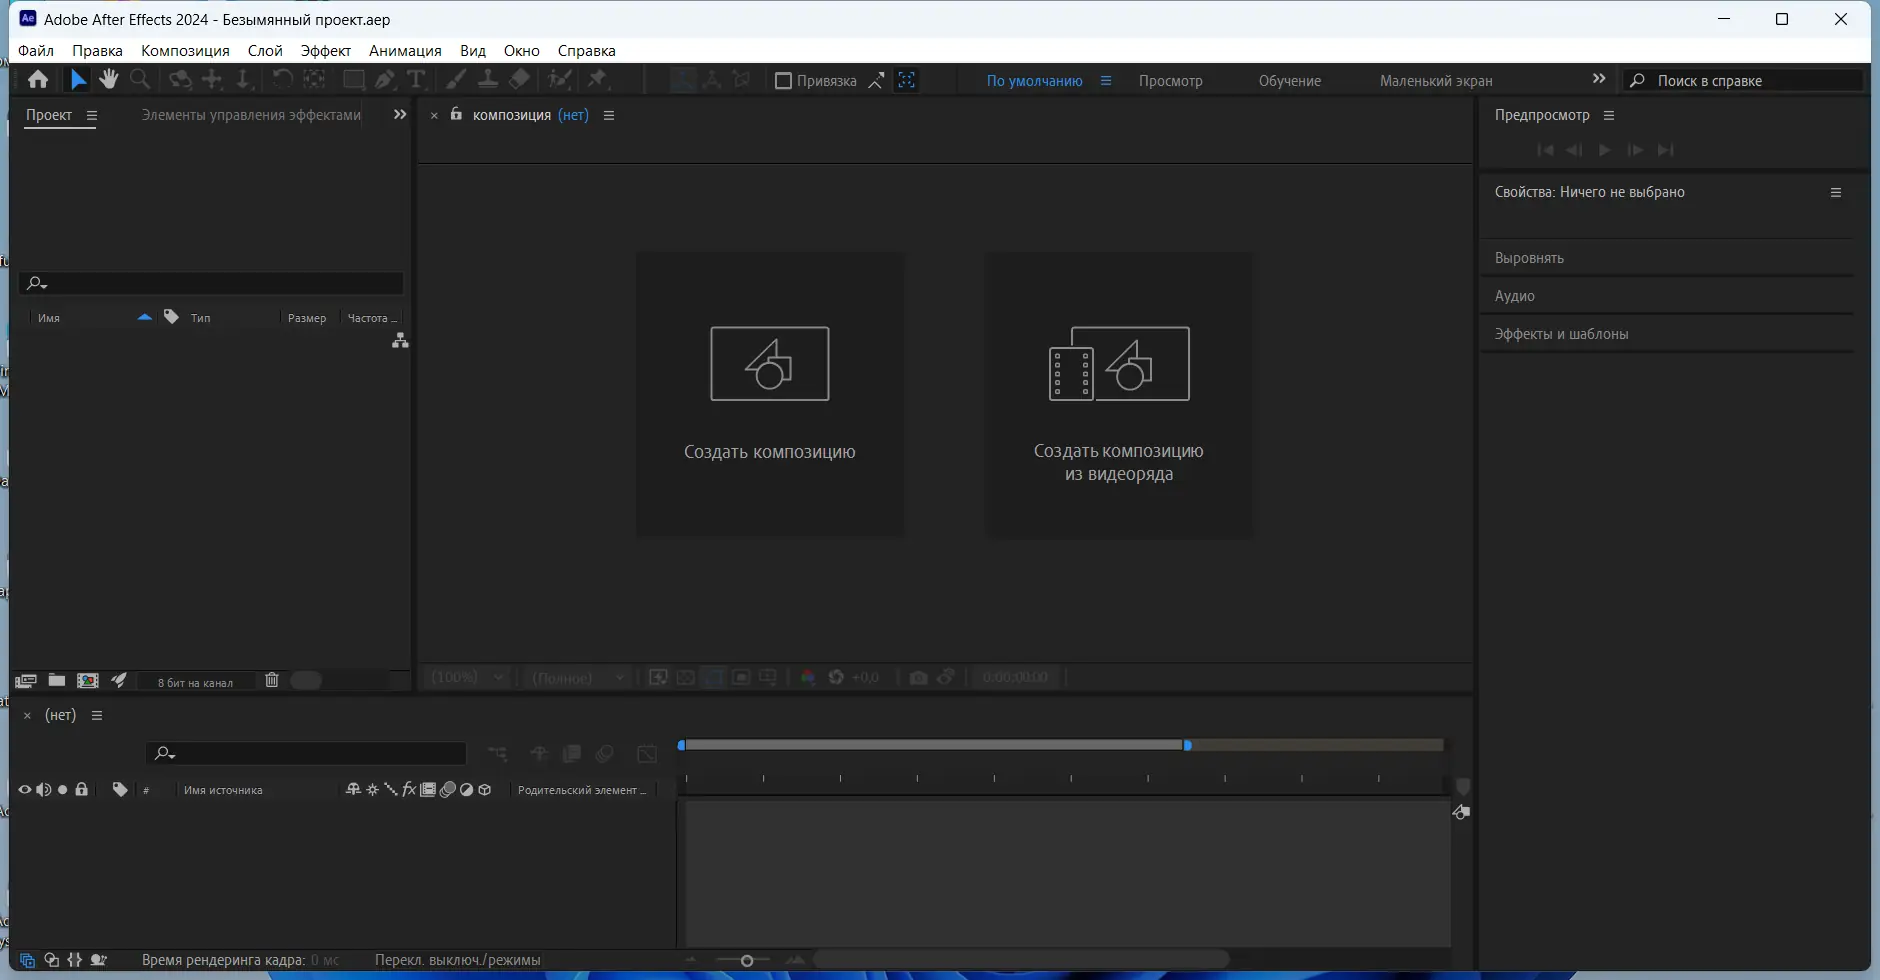Open the Проект panel options menu
Image resolution: width=1880 pixels, height=980 pixels.
(92, 115)
